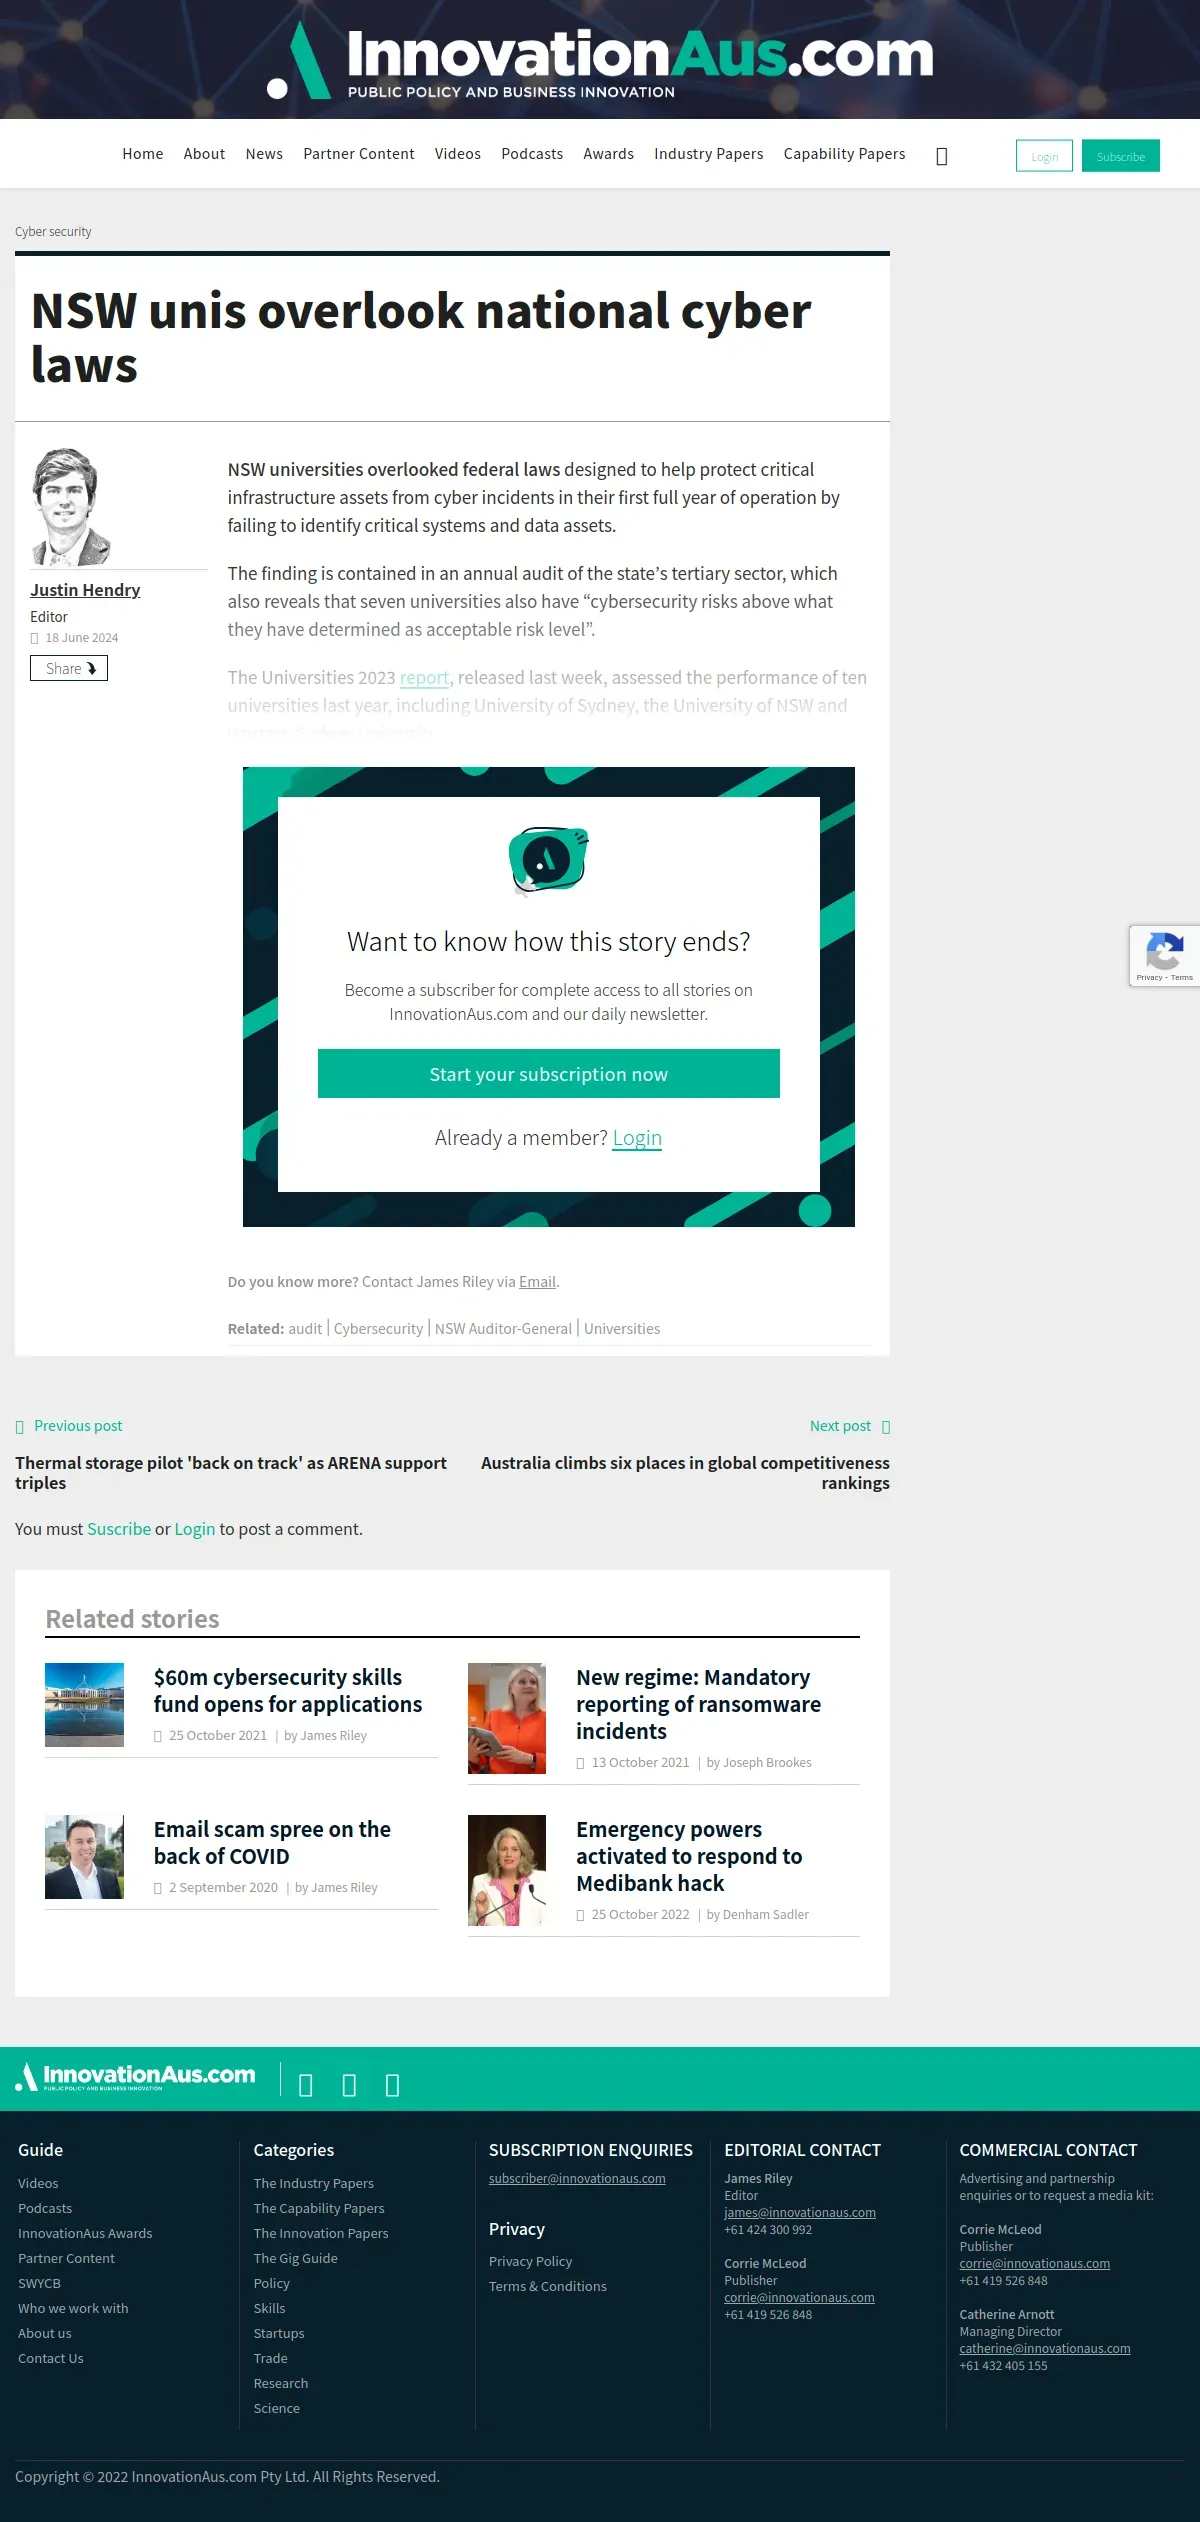Open Terms & Conditions footer link
The image size is (1200, 2522).
click(x=548, y=2286)
